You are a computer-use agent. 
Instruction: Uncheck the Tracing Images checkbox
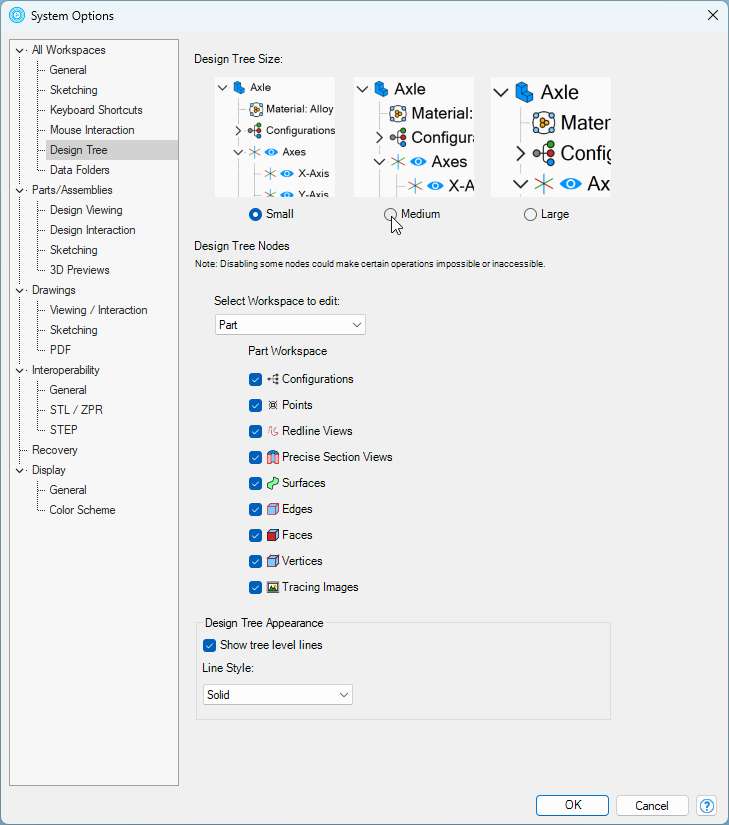coord(255,587)
